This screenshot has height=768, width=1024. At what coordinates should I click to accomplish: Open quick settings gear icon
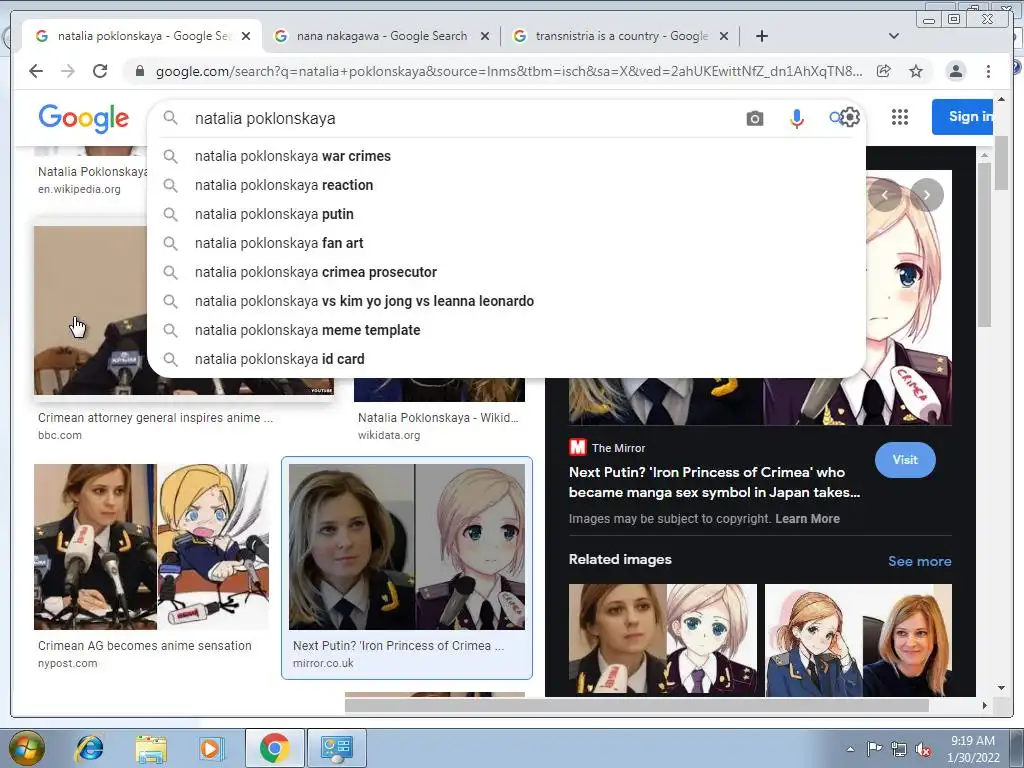[850, 117]
